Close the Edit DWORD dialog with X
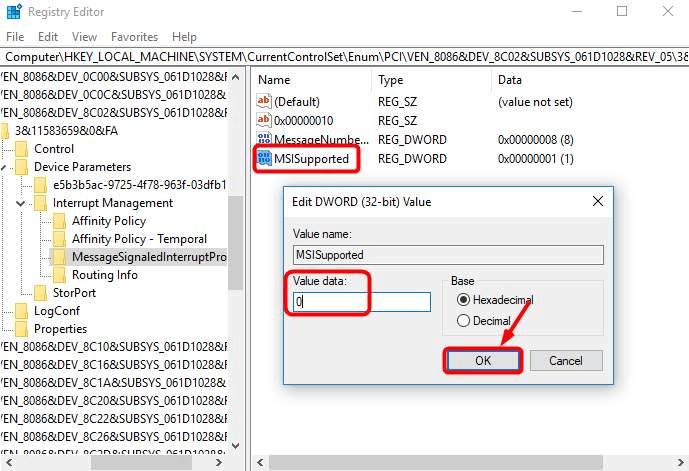 (x=597, y=201)
